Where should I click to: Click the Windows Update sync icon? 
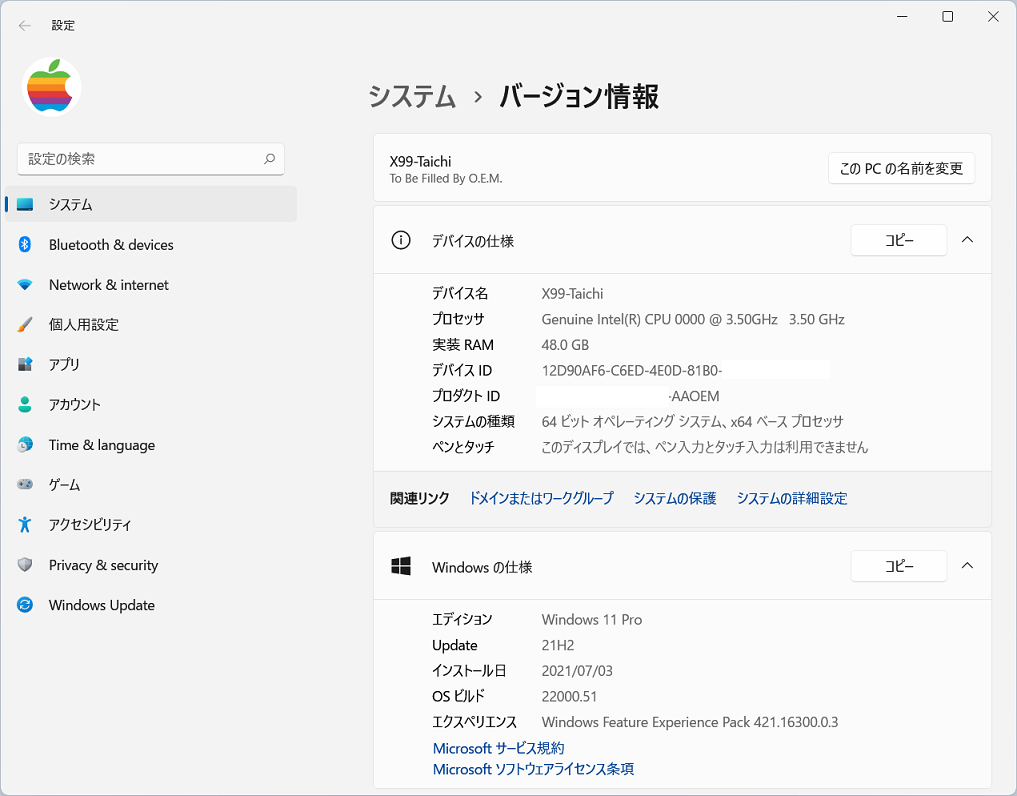tap(25, 605)
